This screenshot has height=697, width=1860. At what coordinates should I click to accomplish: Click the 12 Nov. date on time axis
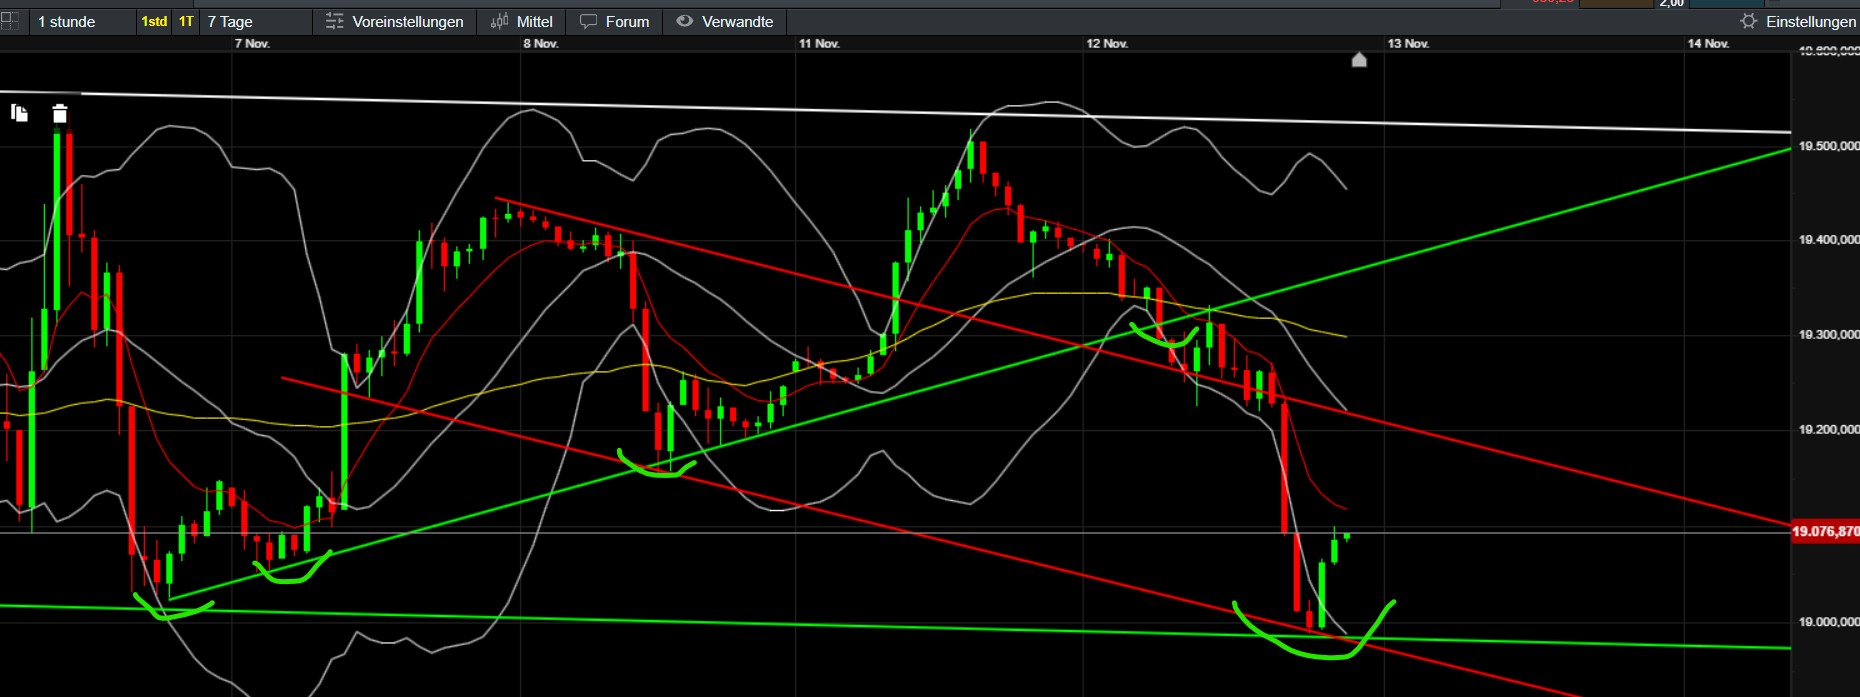click(1107, 43)
